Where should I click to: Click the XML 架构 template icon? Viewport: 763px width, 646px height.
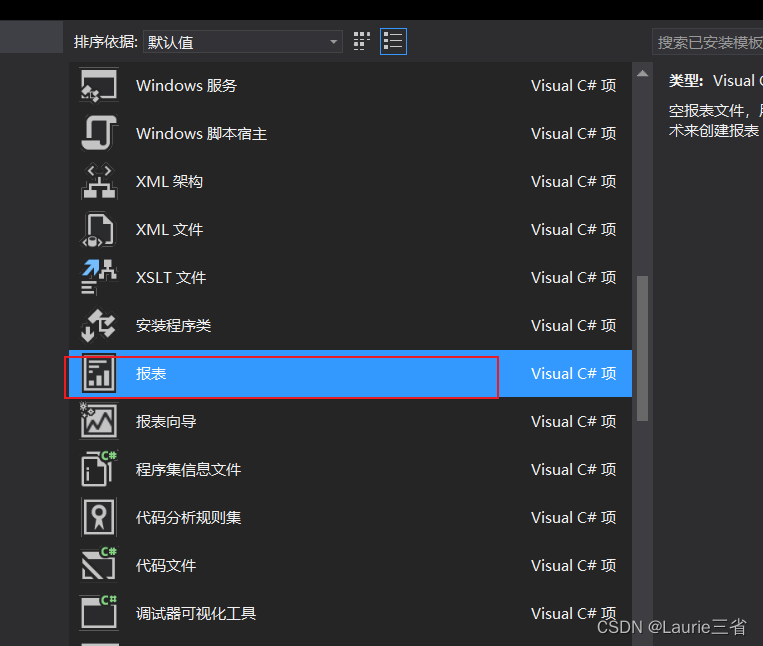pyautogui.click(x=99, y=181)
